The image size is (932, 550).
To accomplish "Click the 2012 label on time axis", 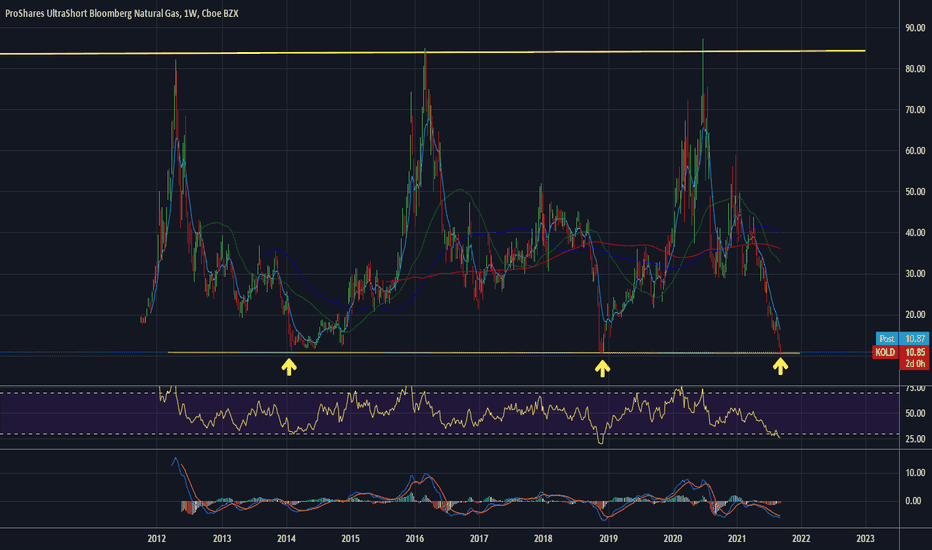I will click(x=157, y=539).
